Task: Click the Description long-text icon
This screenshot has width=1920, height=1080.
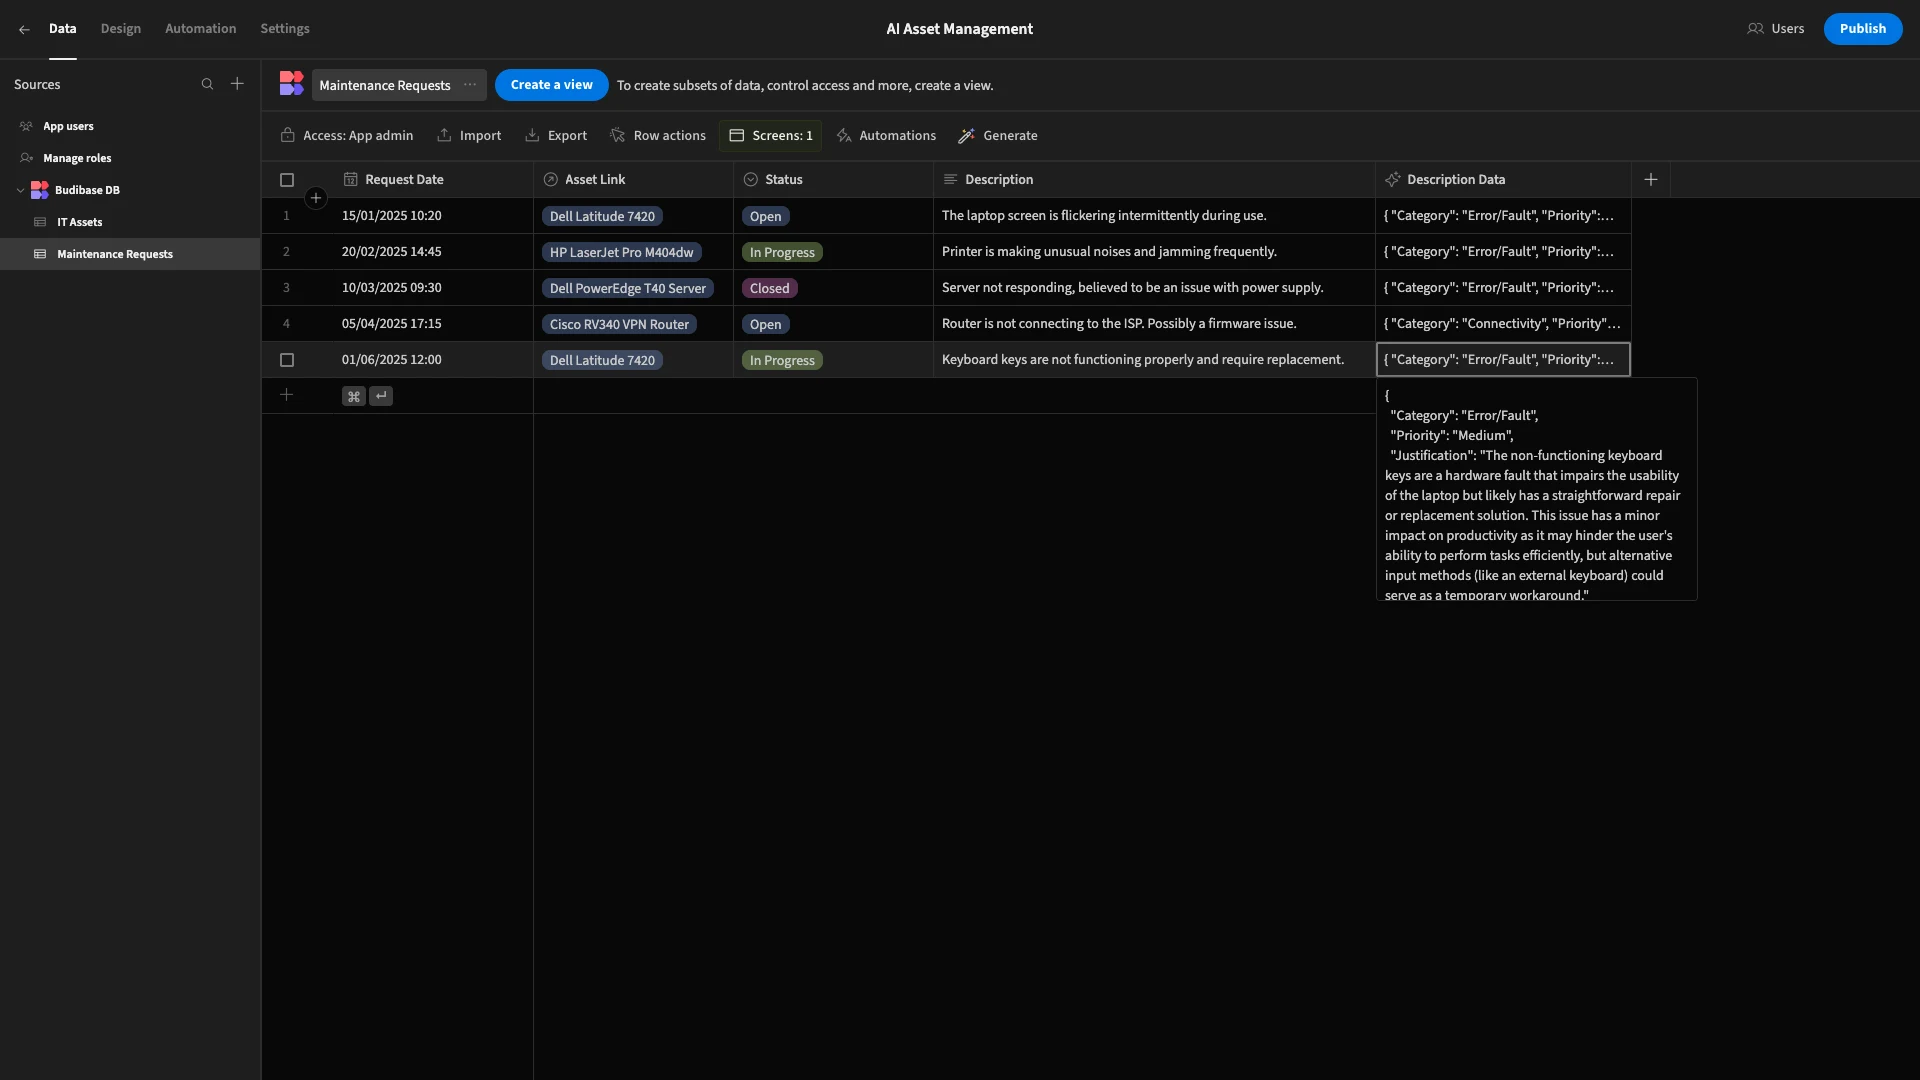Action: [x=950, y=180]
